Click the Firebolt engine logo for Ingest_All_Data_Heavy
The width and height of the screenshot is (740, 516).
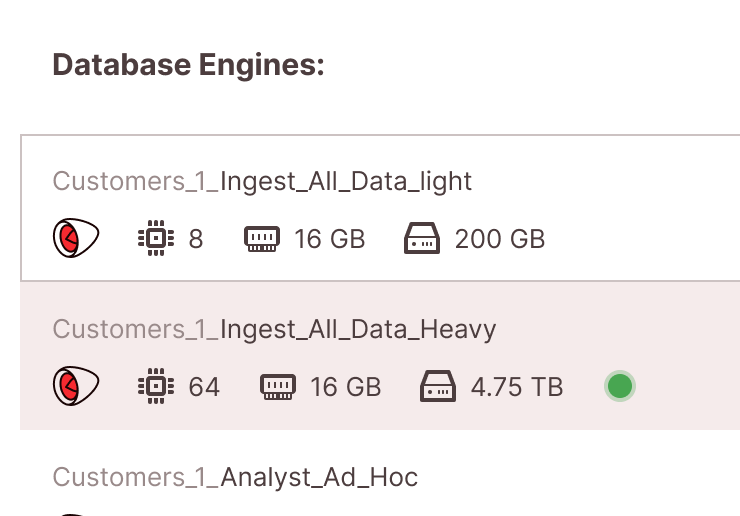pyautogui.click(x=76, y=386)
